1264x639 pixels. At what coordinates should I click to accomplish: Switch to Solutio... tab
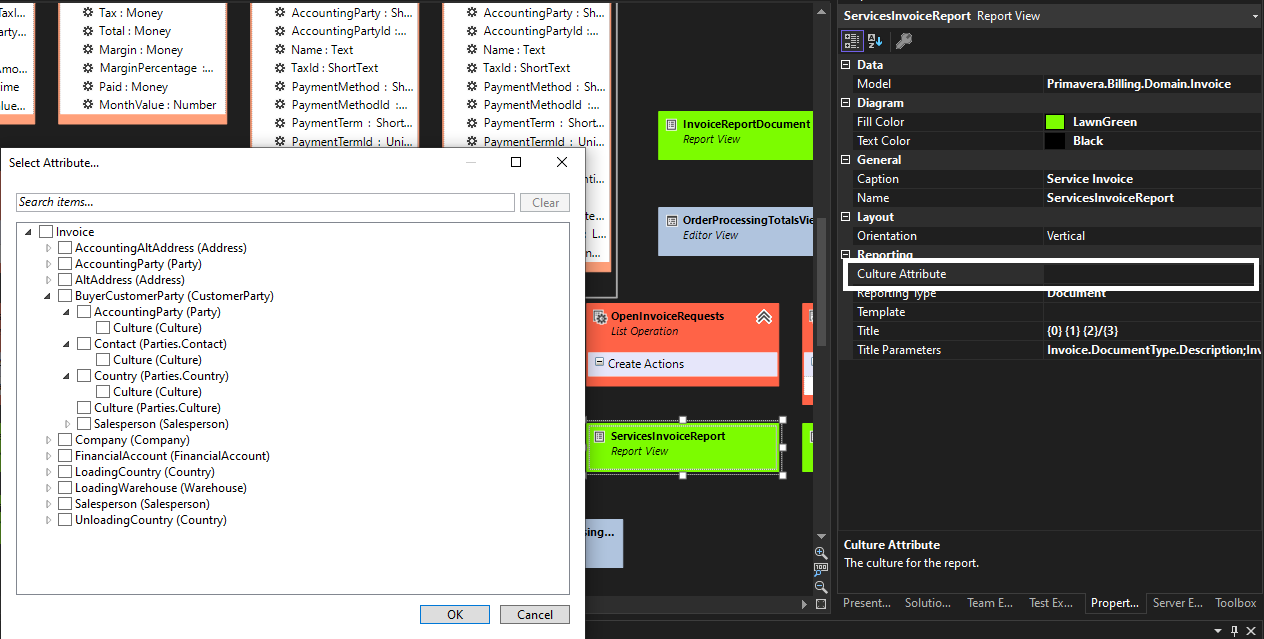(x=928, y=603)
